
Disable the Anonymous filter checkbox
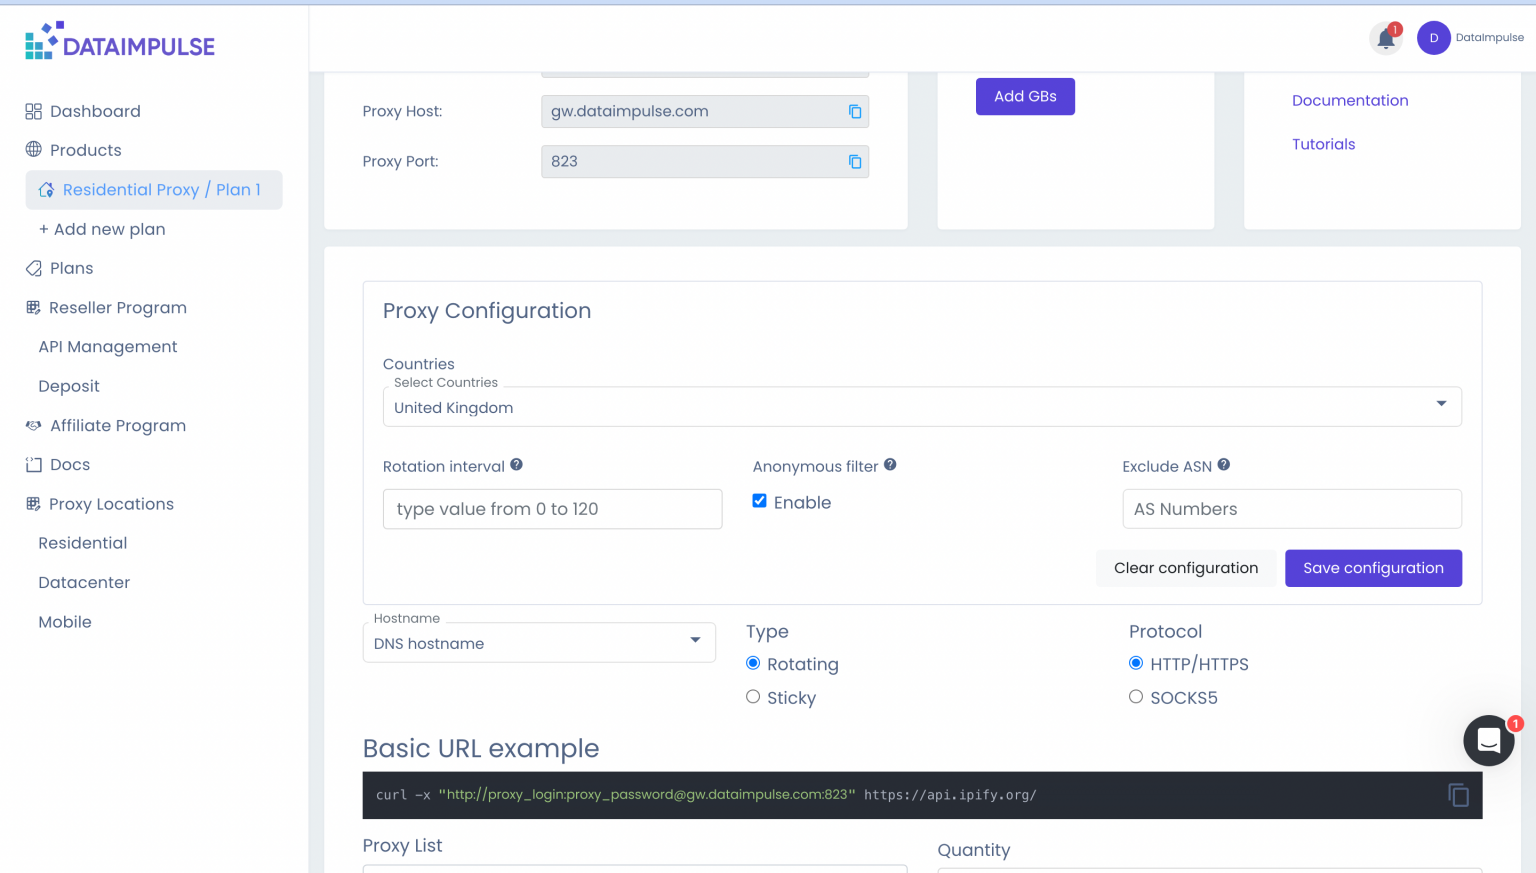tap(759, 500)
